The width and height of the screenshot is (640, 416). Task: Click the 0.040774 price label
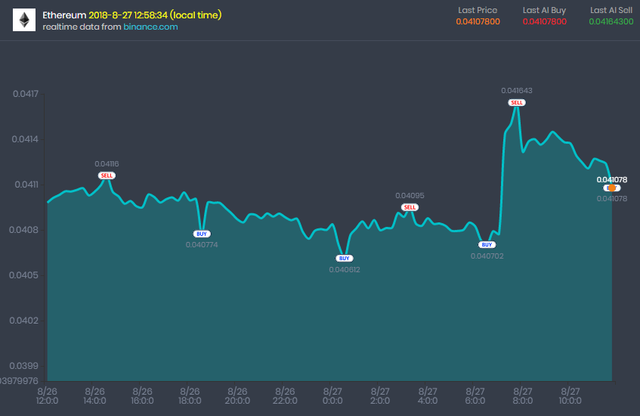[x=202, y=245]
